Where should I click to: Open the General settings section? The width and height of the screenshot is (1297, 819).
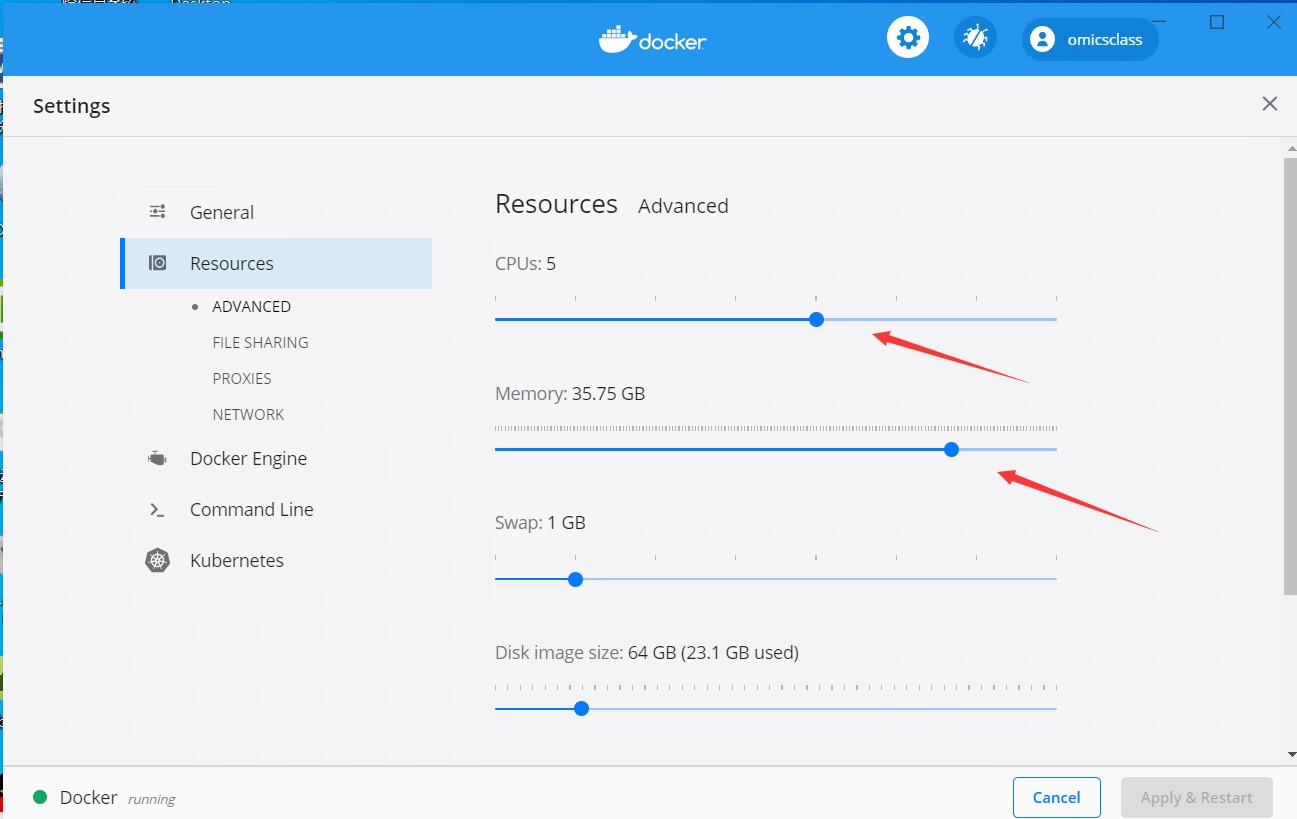[276, 212]
